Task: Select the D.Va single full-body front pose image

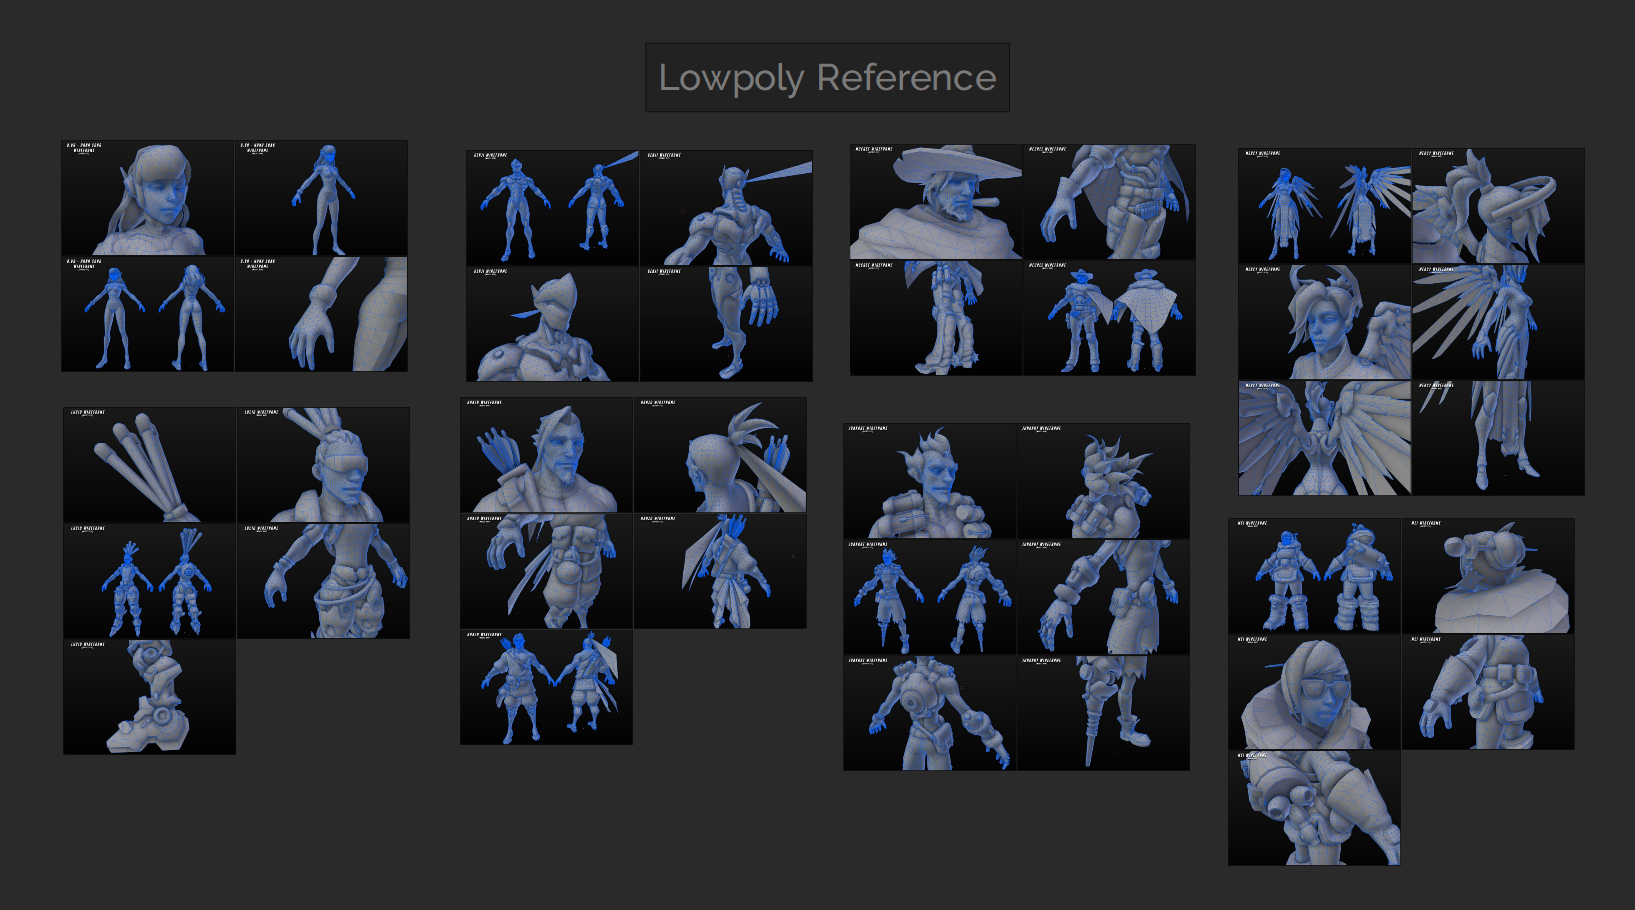Action: click(x=321, y=198)
